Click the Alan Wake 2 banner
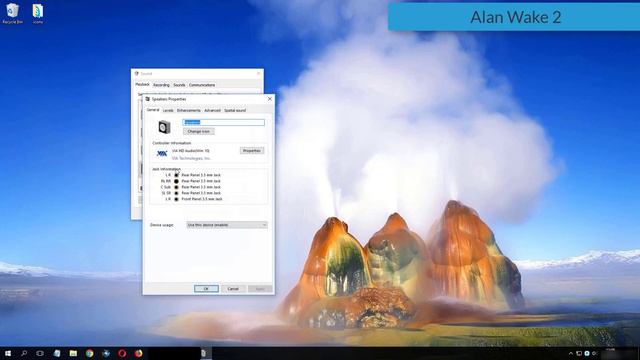The height and width of the screenshot is (360, 640). tap(514, 17)
